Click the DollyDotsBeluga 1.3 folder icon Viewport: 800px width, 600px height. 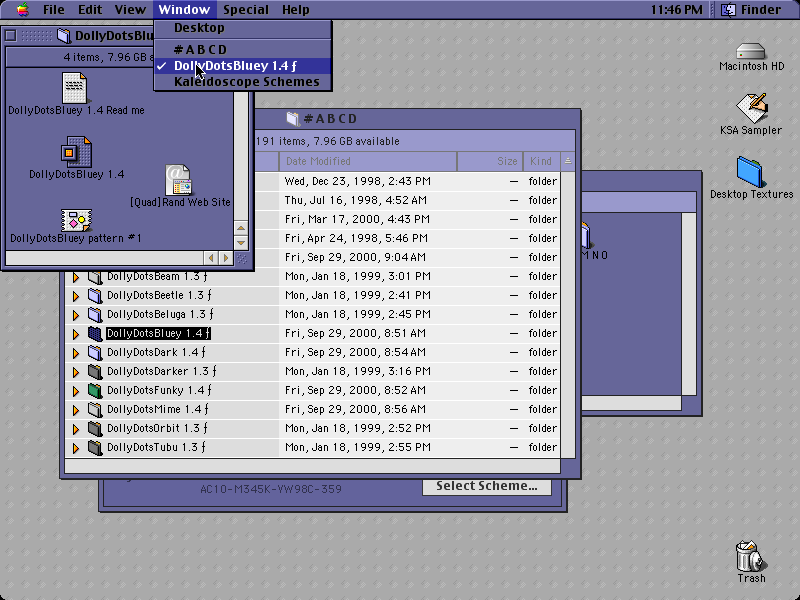[95, 314]
